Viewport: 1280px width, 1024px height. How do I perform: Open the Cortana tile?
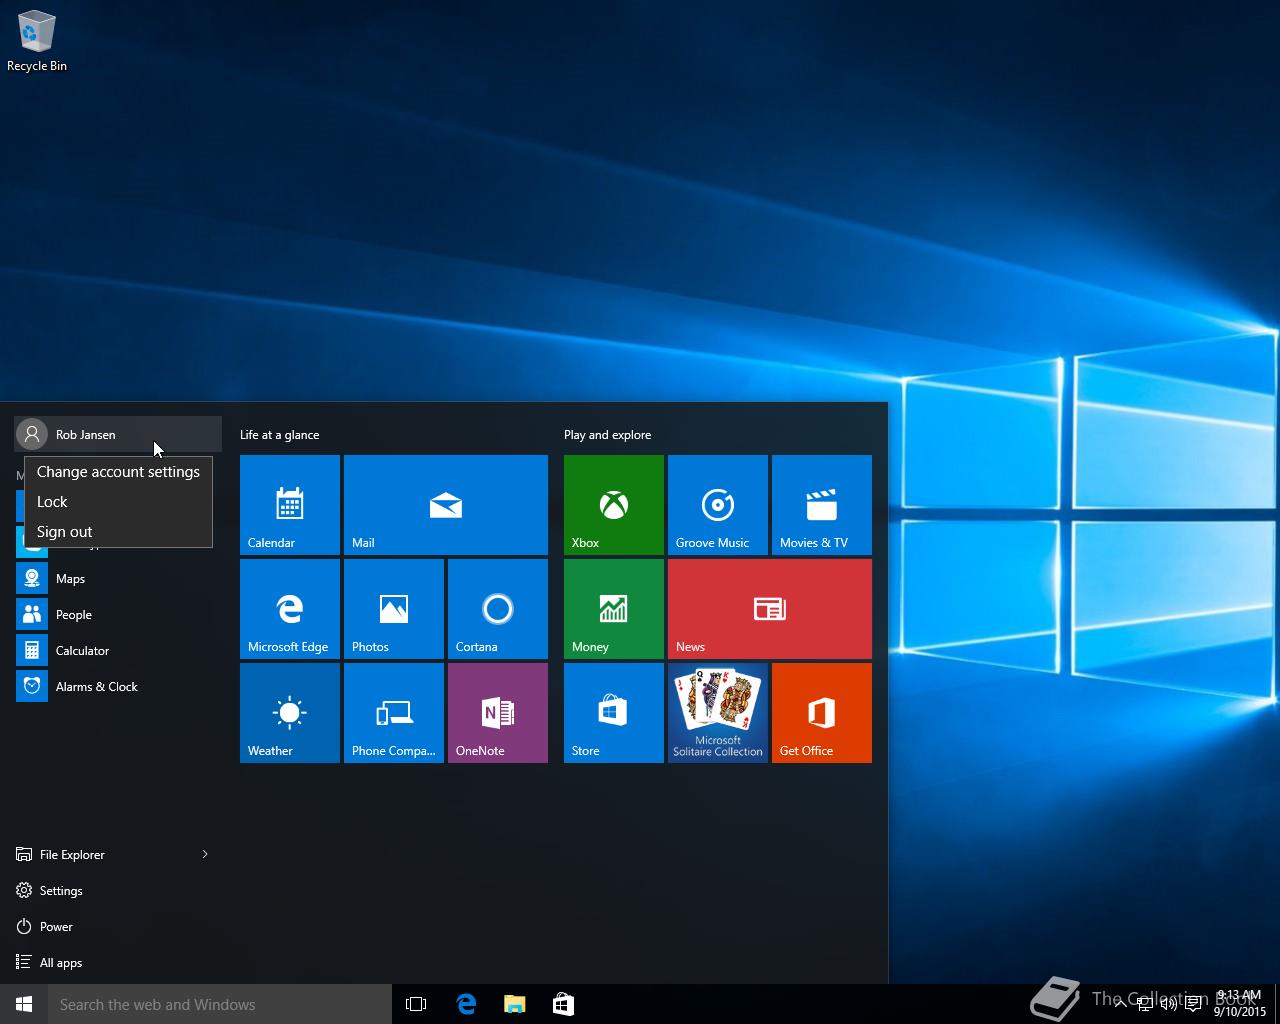498,609
